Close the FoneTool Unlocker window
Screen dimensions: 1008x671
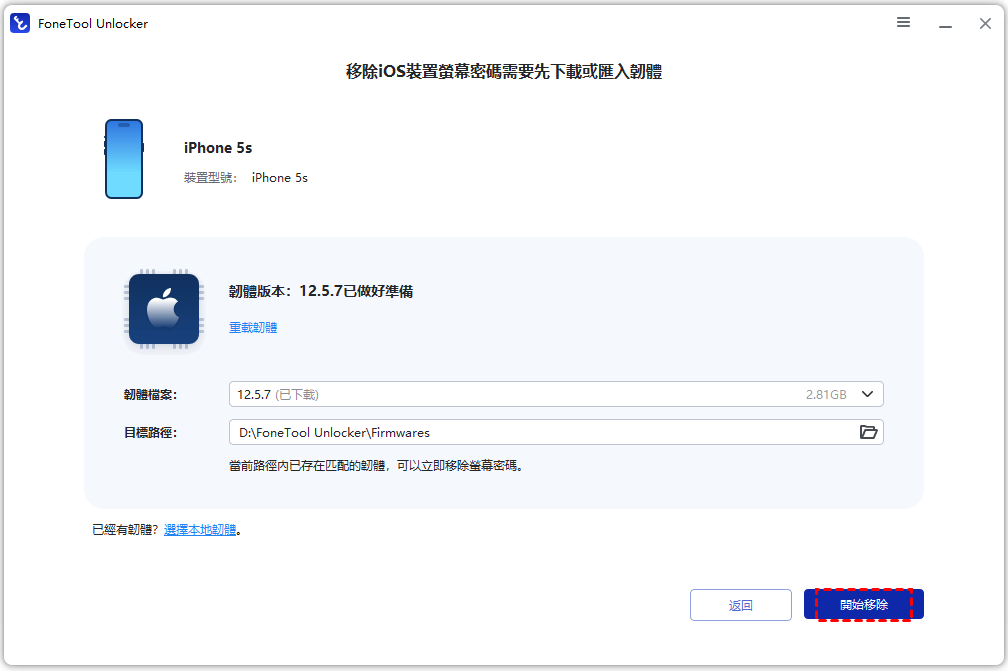(985, 23)
